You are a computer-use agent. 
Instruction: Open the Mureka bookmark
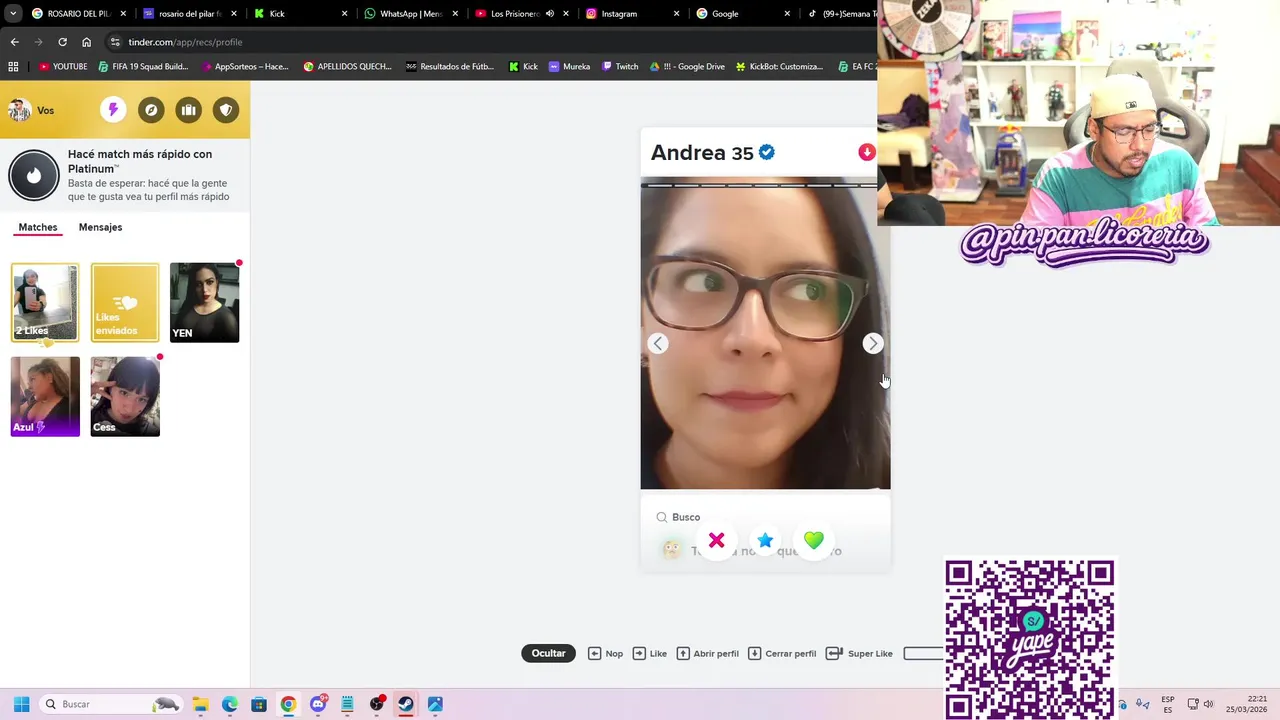click(569, 67)
